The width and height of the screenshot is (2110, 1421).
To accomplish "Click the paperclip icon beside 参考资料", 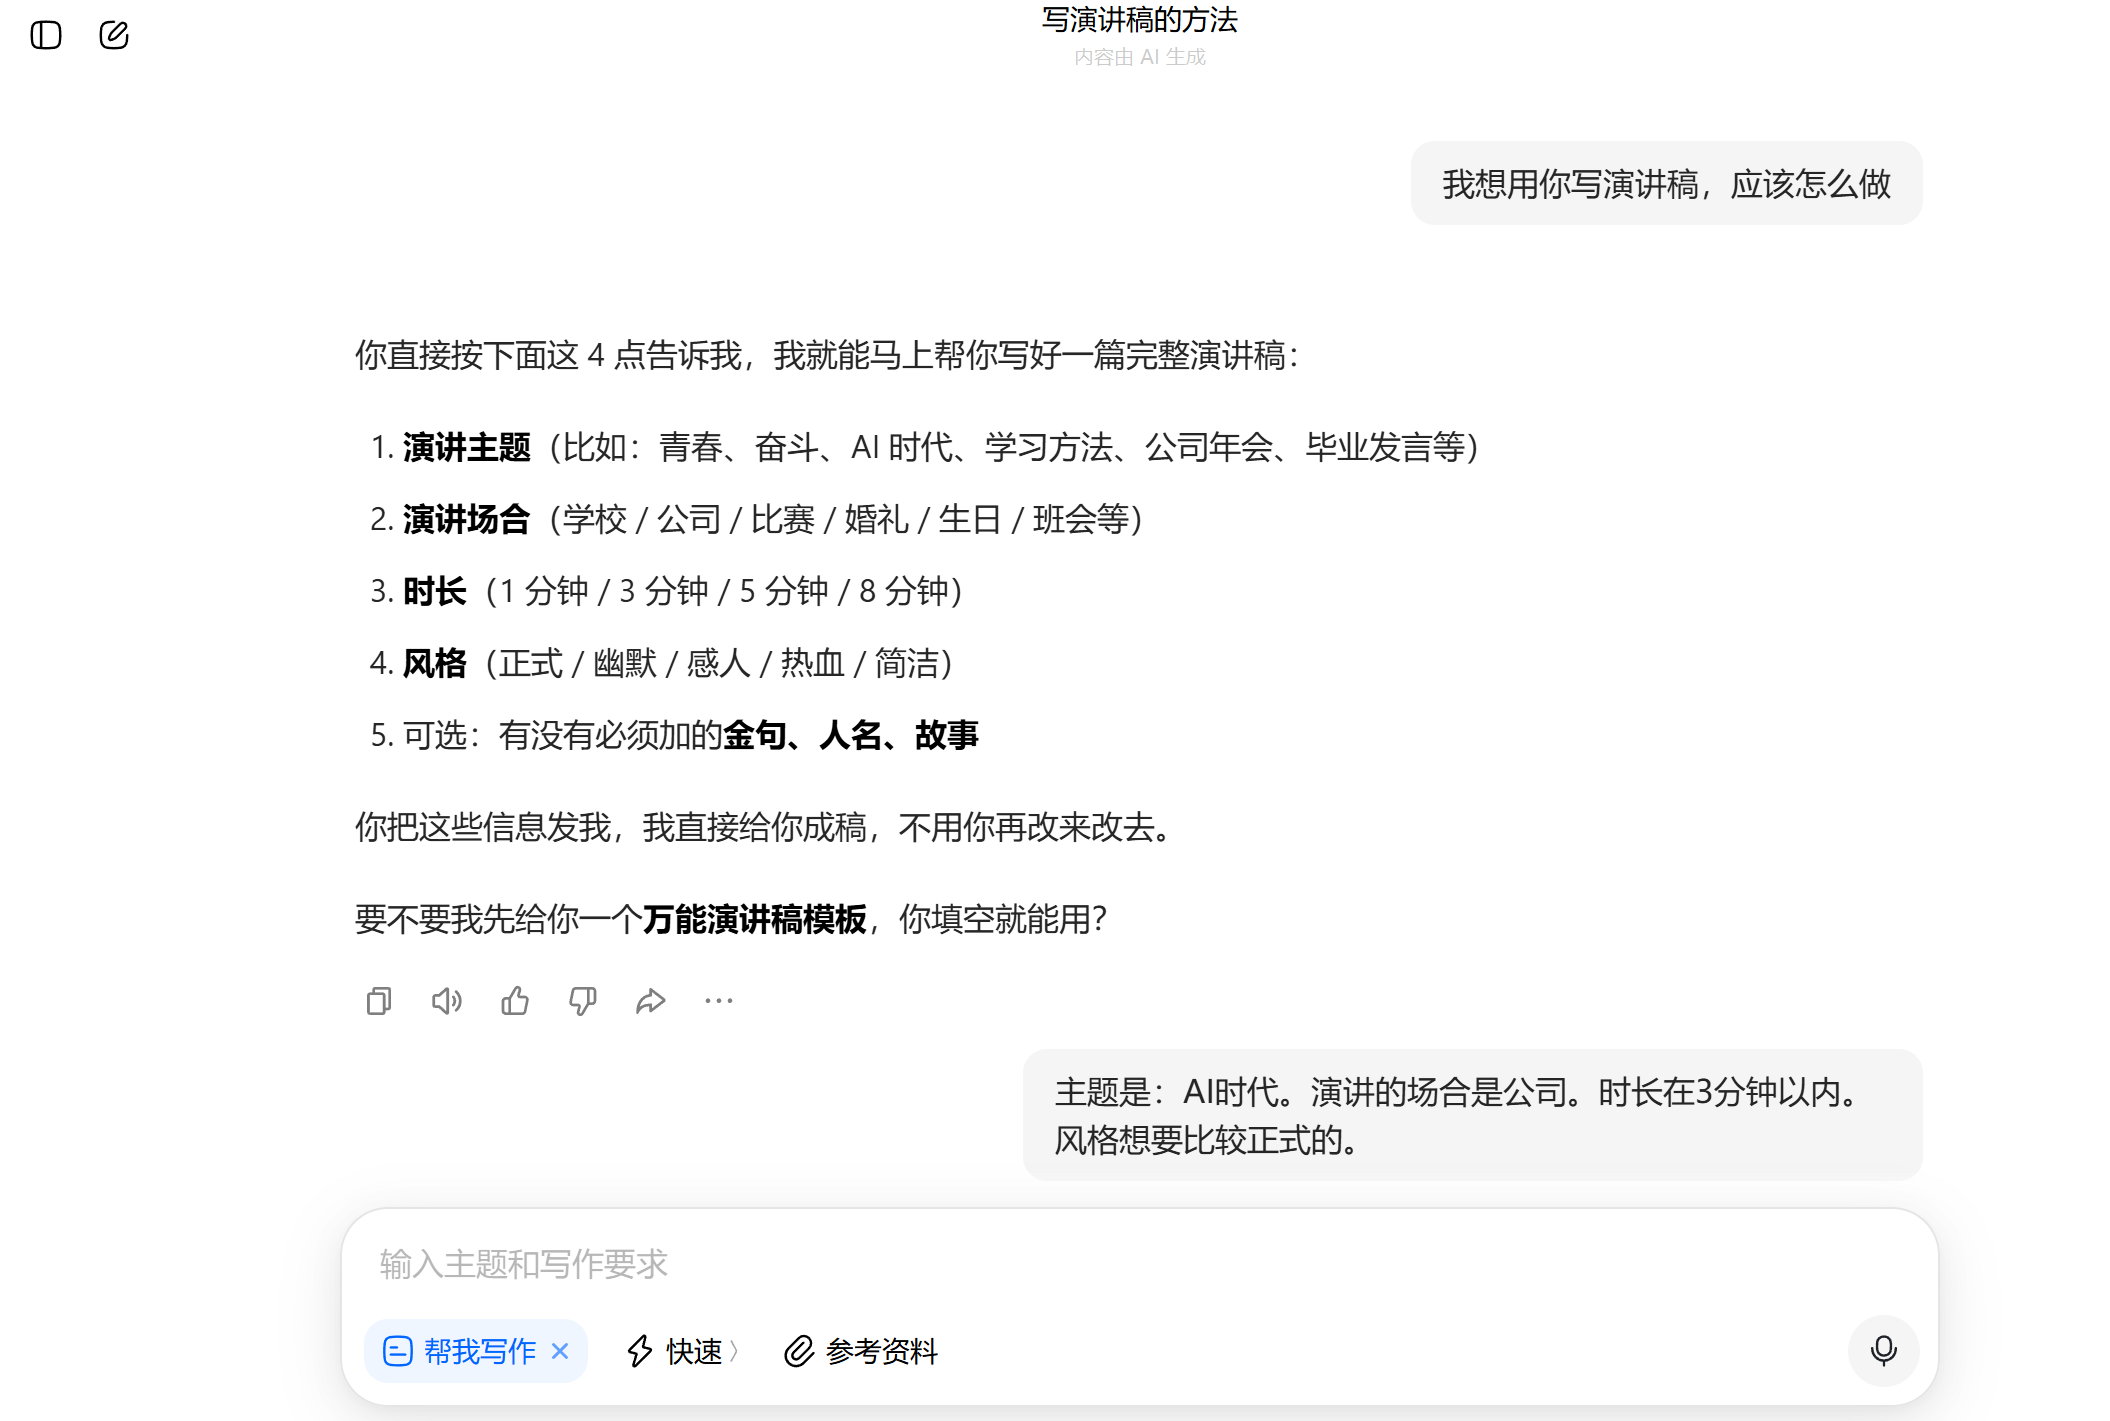I will click(x=799, y=1351).
